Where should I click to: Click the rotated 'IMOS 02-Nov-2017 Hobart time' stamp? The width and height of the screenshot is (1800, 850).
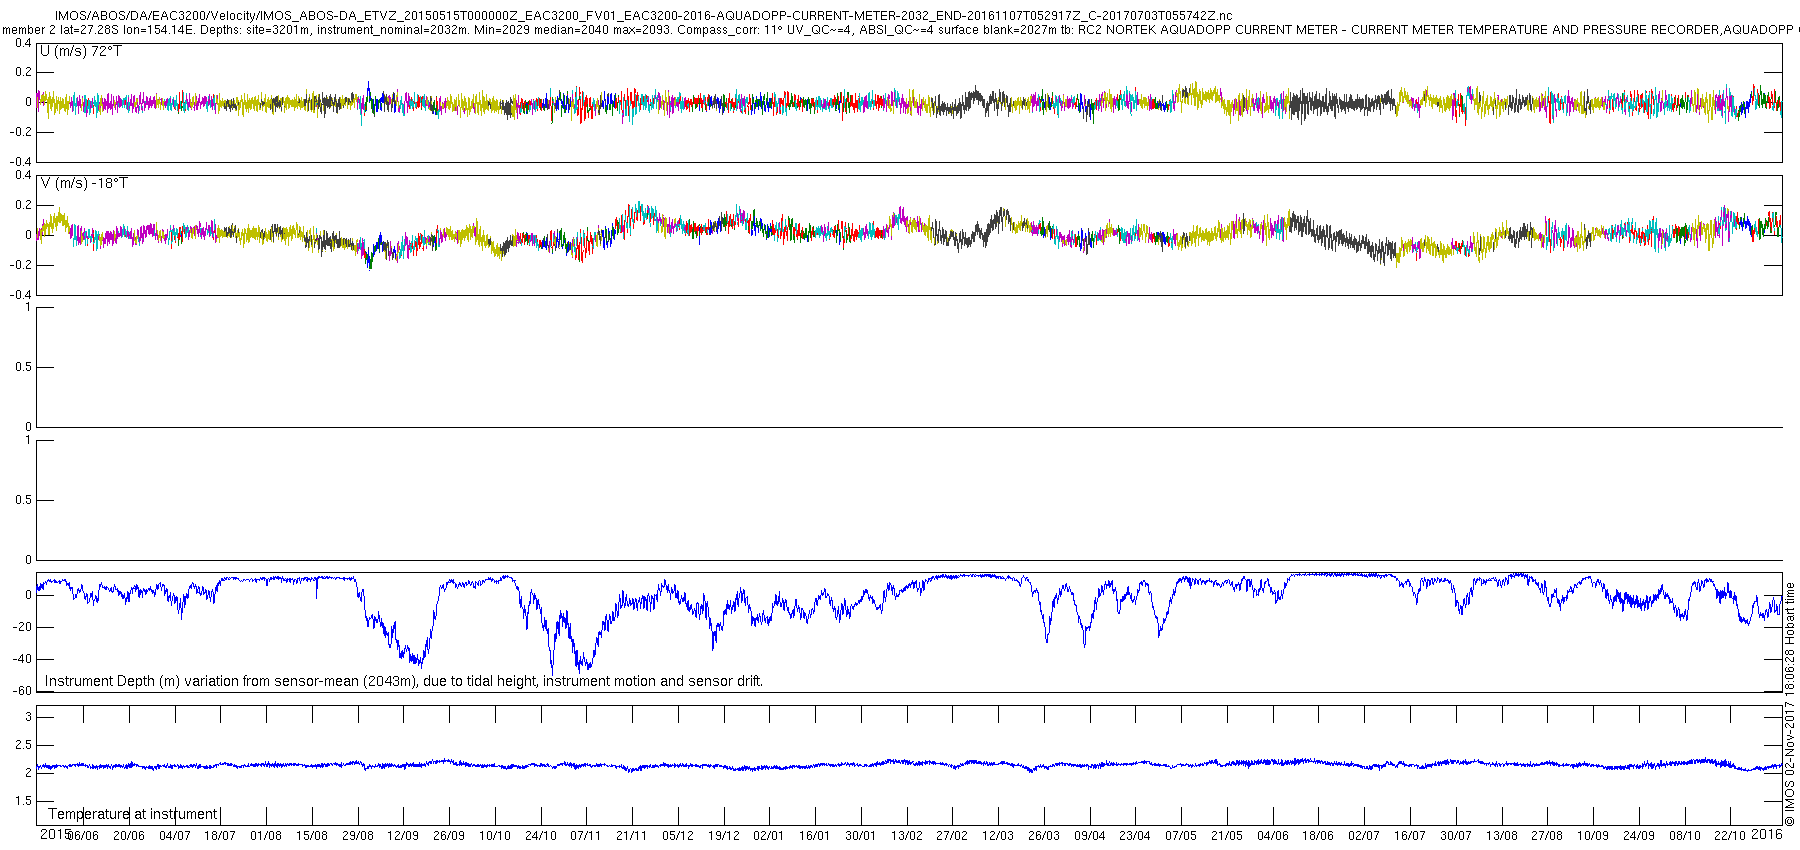(x=1790, y=704)
